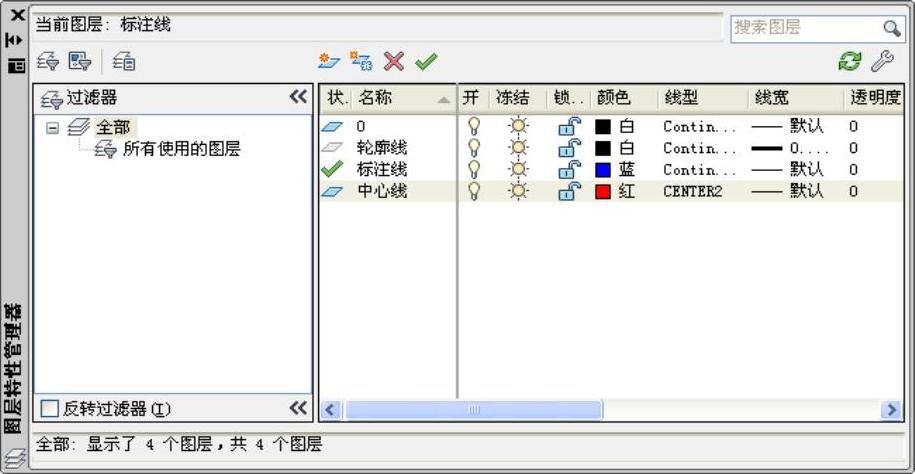Click the red color swatch of 中心线
The height and width of the screenshot is (474, 915).
(x=603, y=191)
